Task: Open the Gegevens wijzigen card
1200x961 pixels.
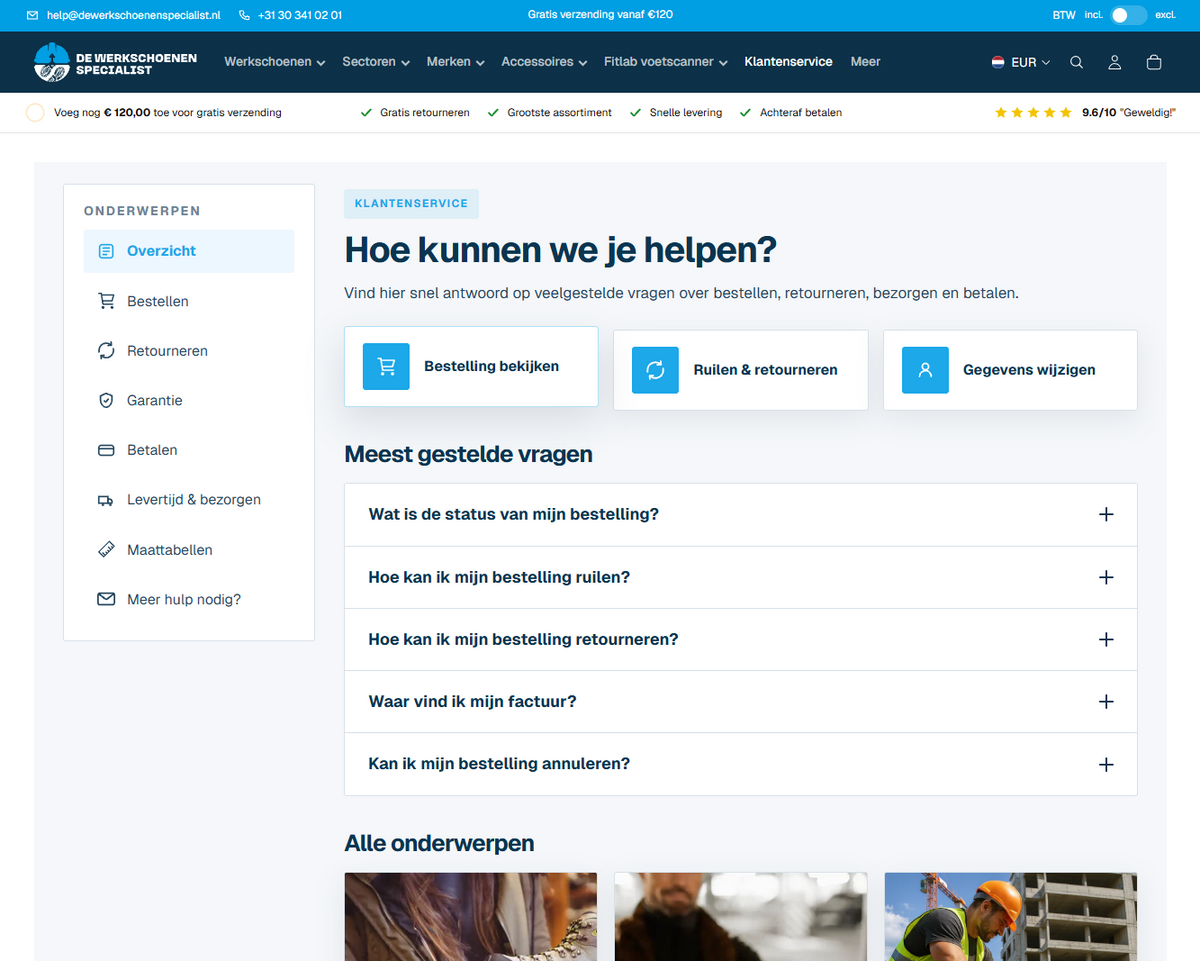Action: pos(1010,370)
